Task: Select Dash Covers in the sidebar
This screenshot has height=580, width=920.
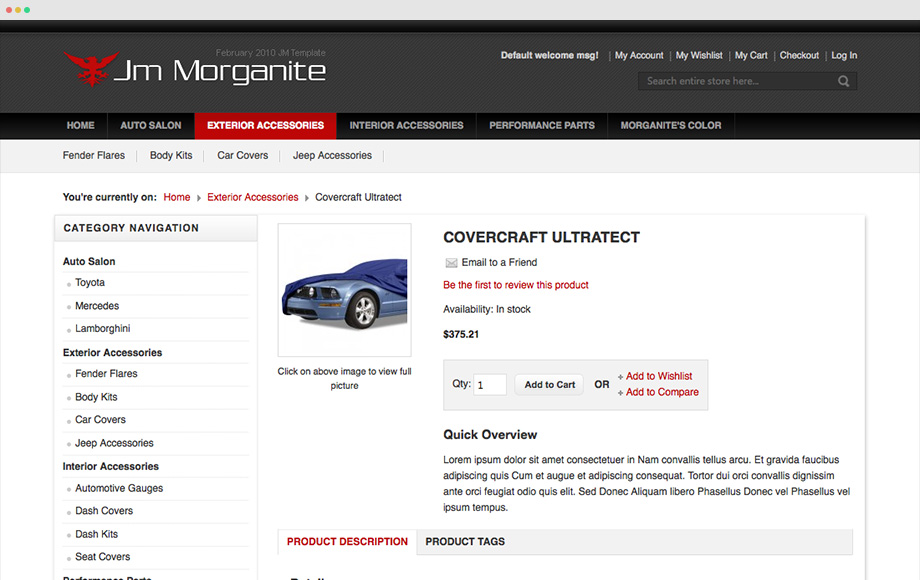Action: click(x=104, y=511)
